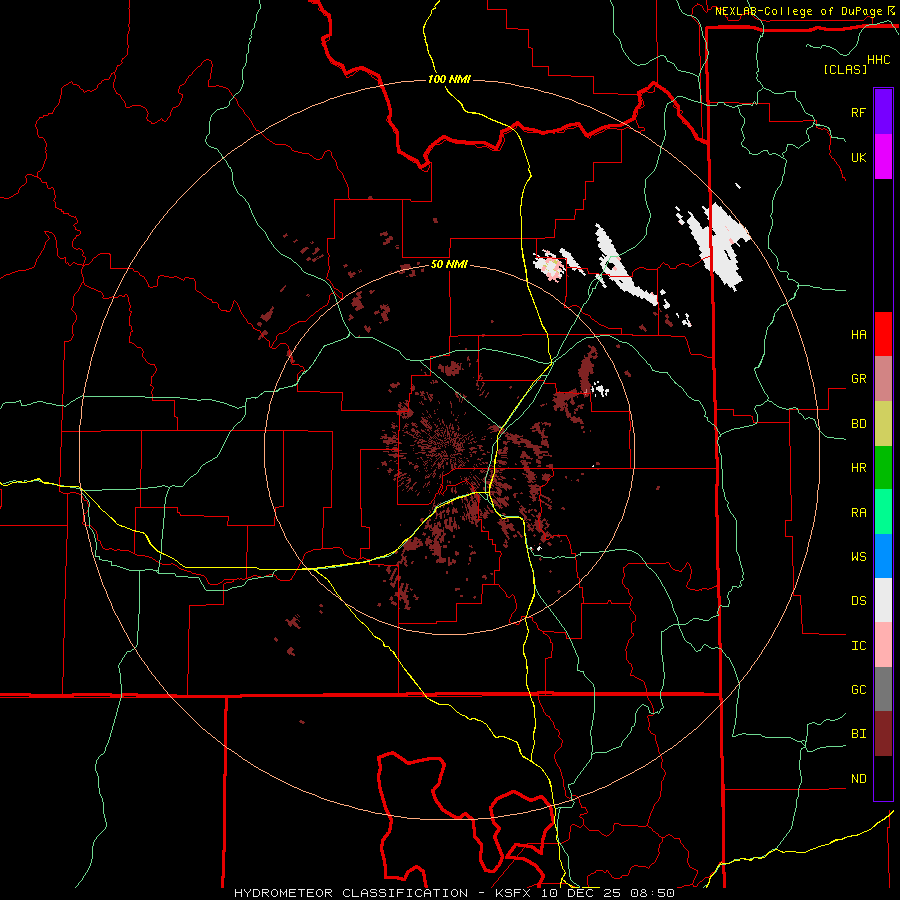Click the RF purple color swatch
Viewport: 900px width, 900px height.
883,112
